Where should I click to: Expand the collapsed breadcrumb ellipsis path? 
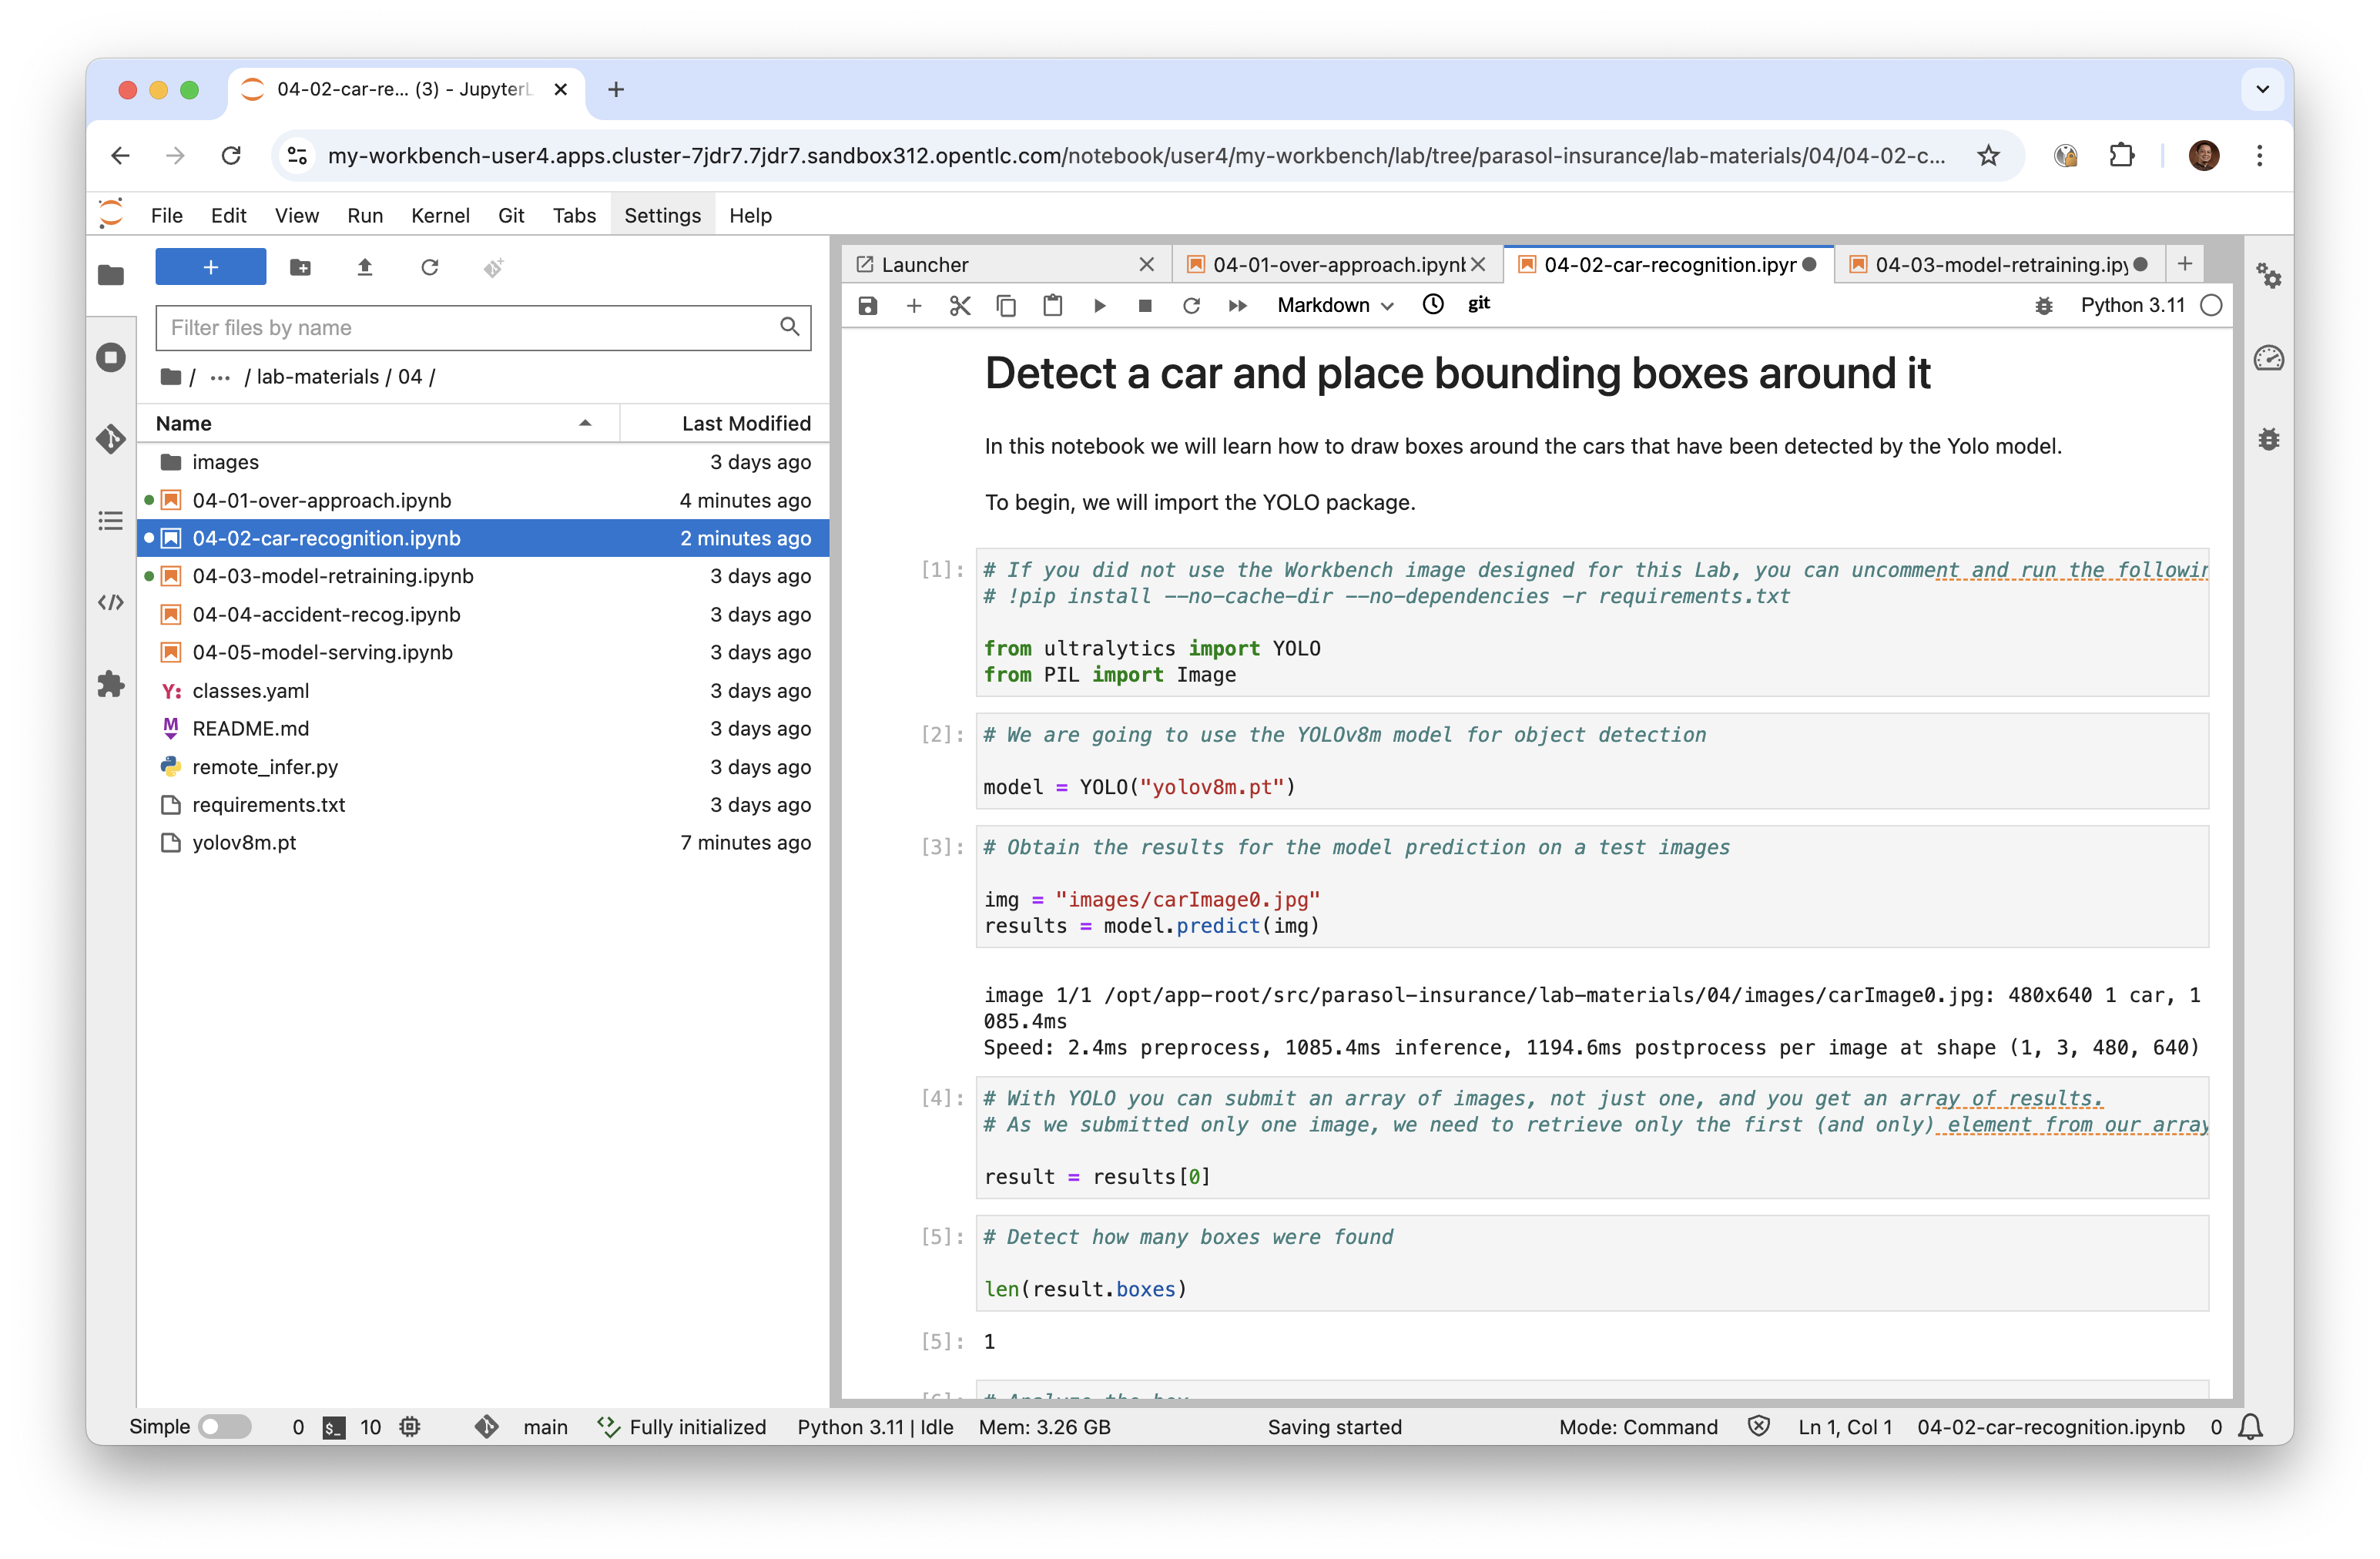(220, 377)
